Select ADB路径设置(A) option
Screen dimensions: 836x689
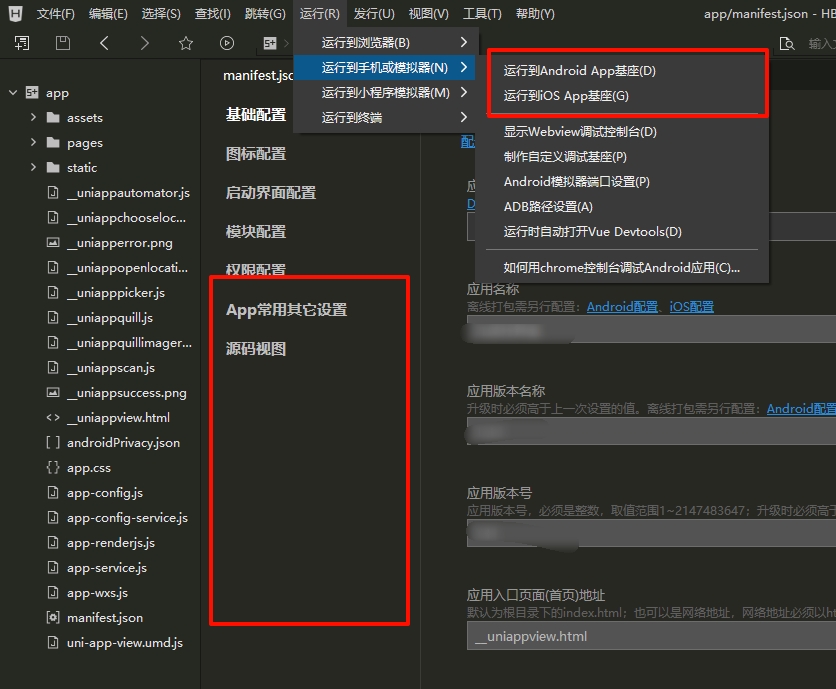(548, 207)
